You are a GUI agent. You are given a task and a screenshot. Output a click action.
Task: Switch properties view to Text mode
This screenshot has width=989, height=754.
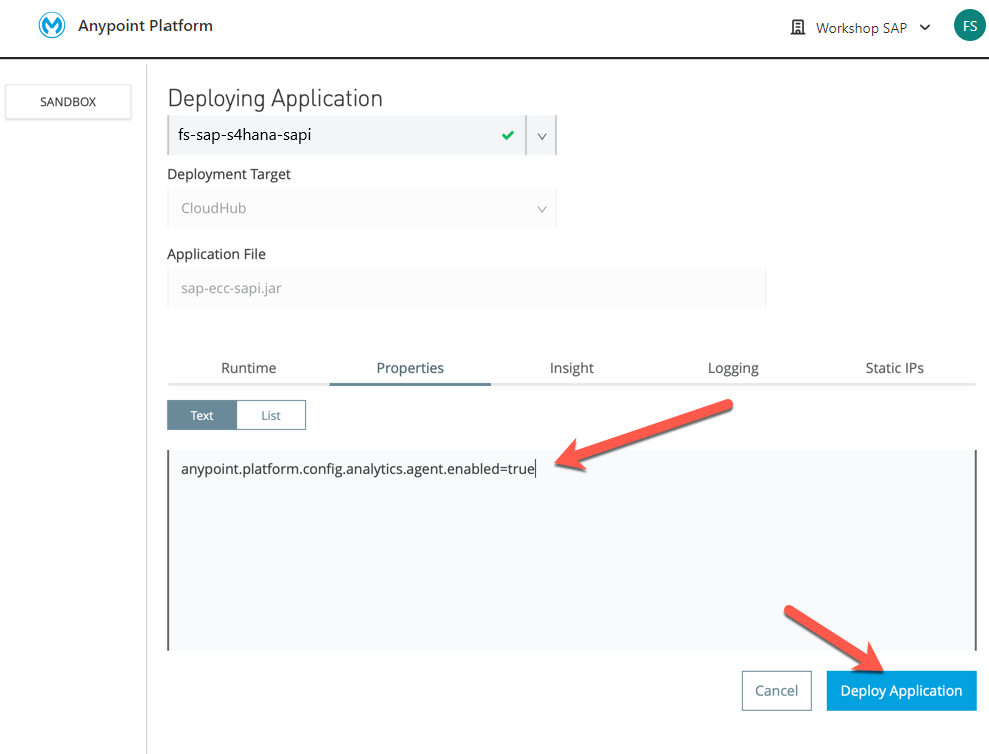[202, 415]
